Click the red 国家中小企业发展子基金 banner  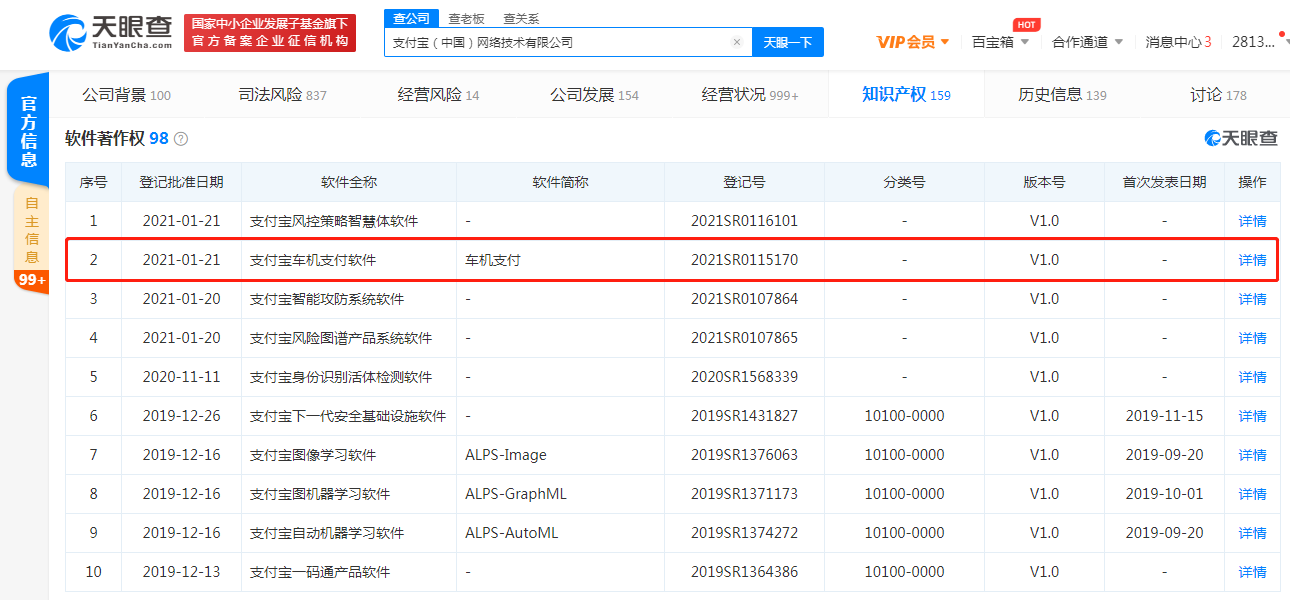(271, 32)
